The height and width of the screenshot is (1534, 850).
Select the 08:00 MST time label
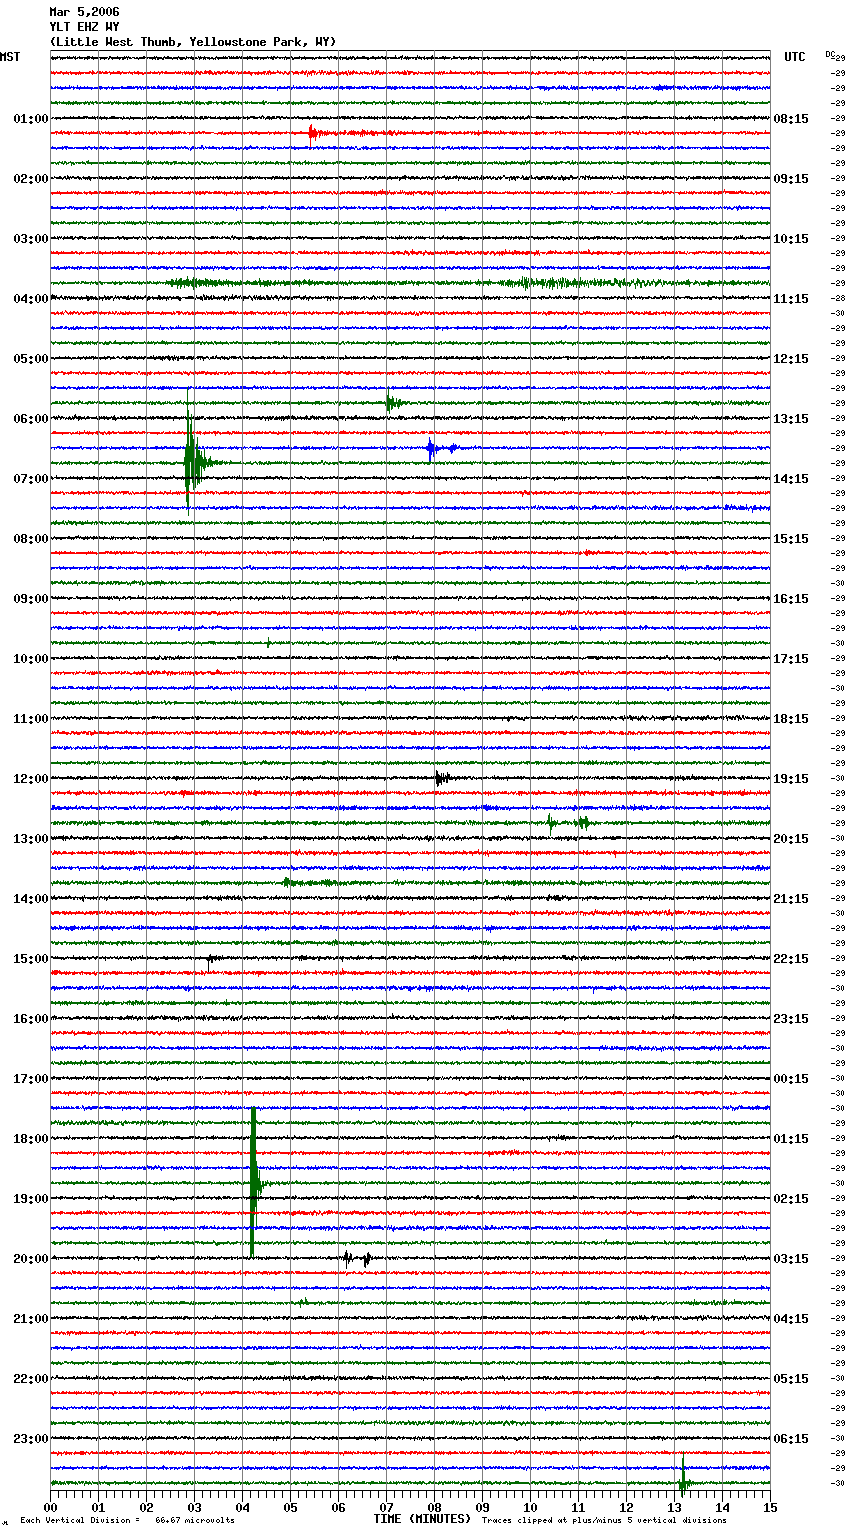[x=31, y=539]
